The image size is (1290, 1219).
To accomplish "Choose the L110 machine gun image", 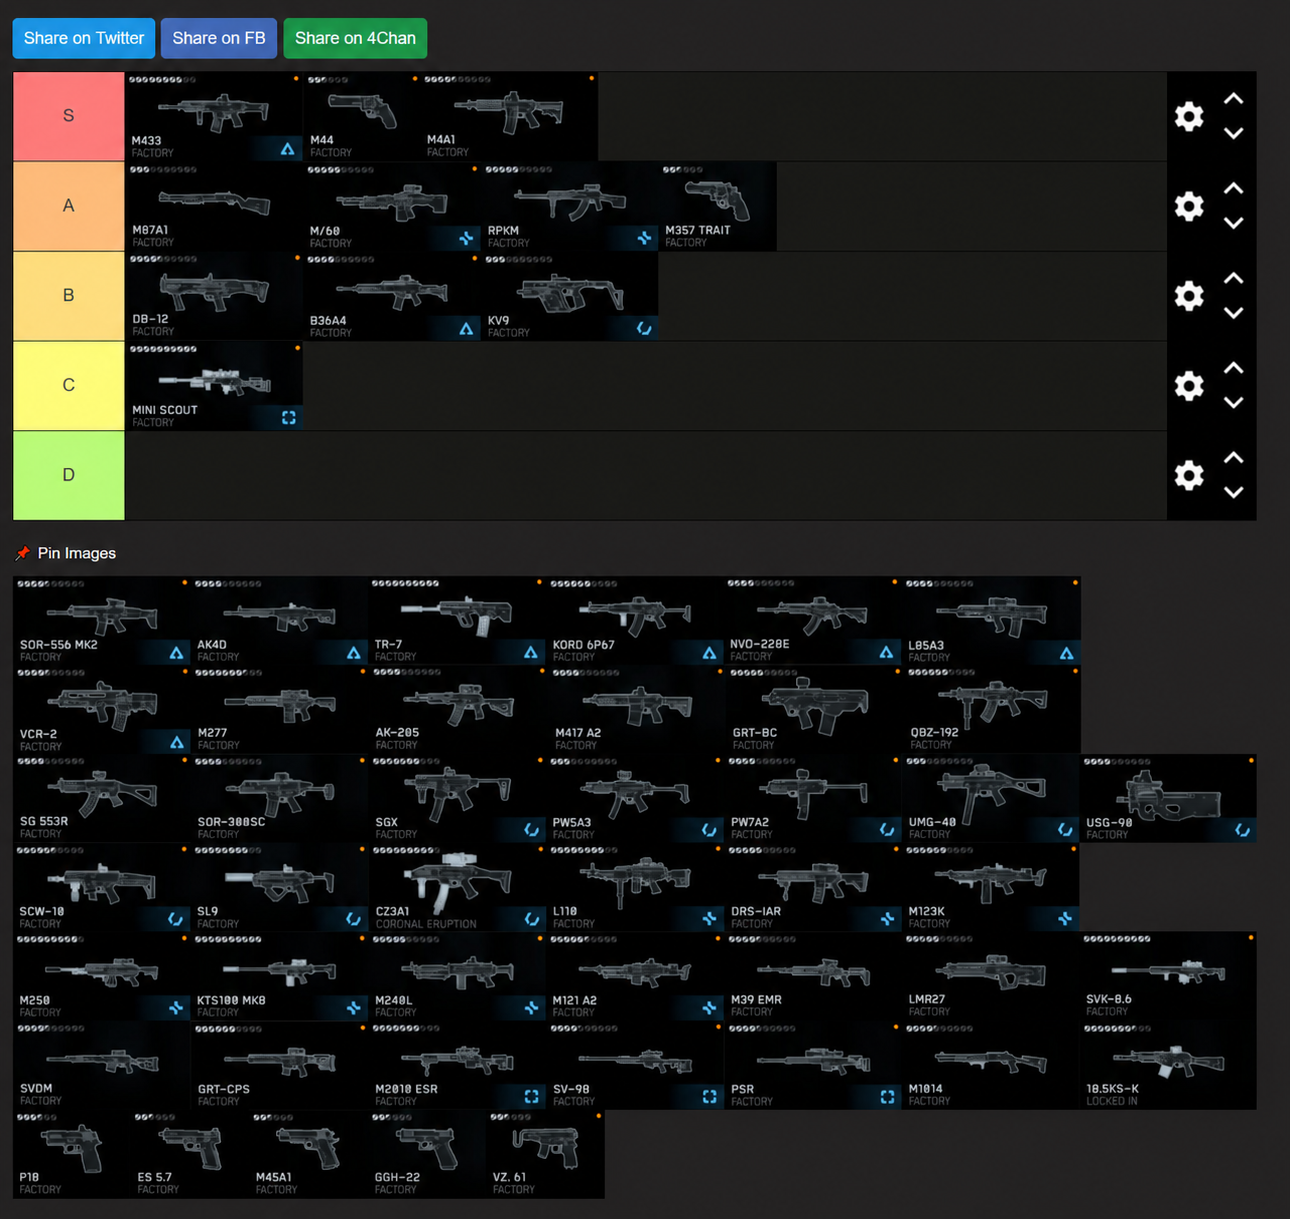I will (635, 887).
